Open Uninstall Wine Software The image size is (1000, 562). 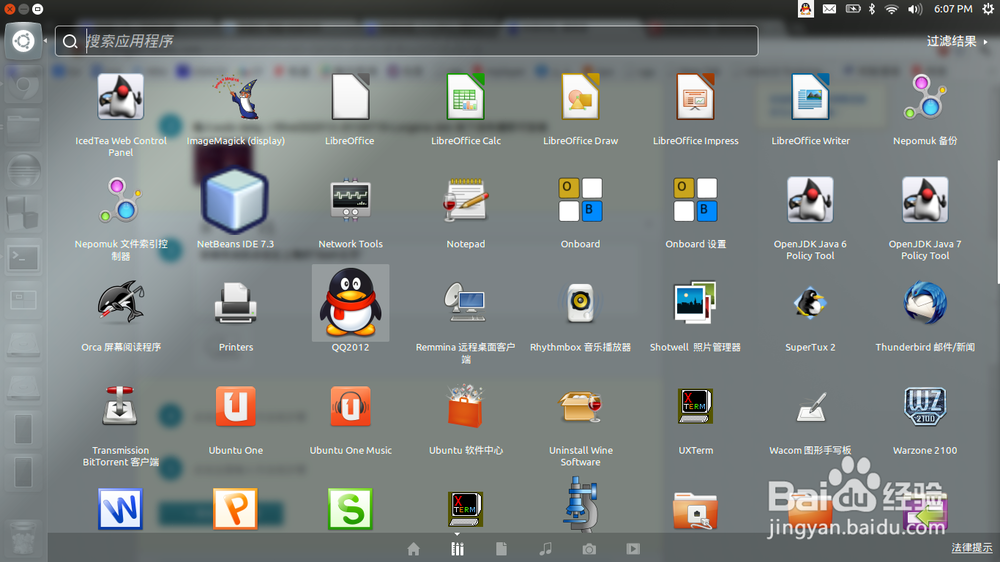pos(580,406)
